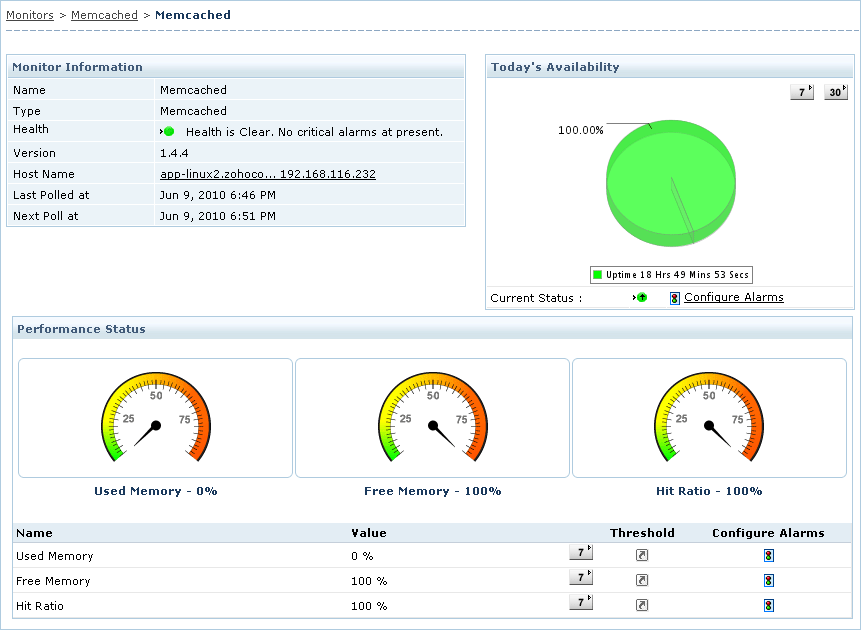
Task: Click version value '1.4.4'
Action: [x=174, y=153]
